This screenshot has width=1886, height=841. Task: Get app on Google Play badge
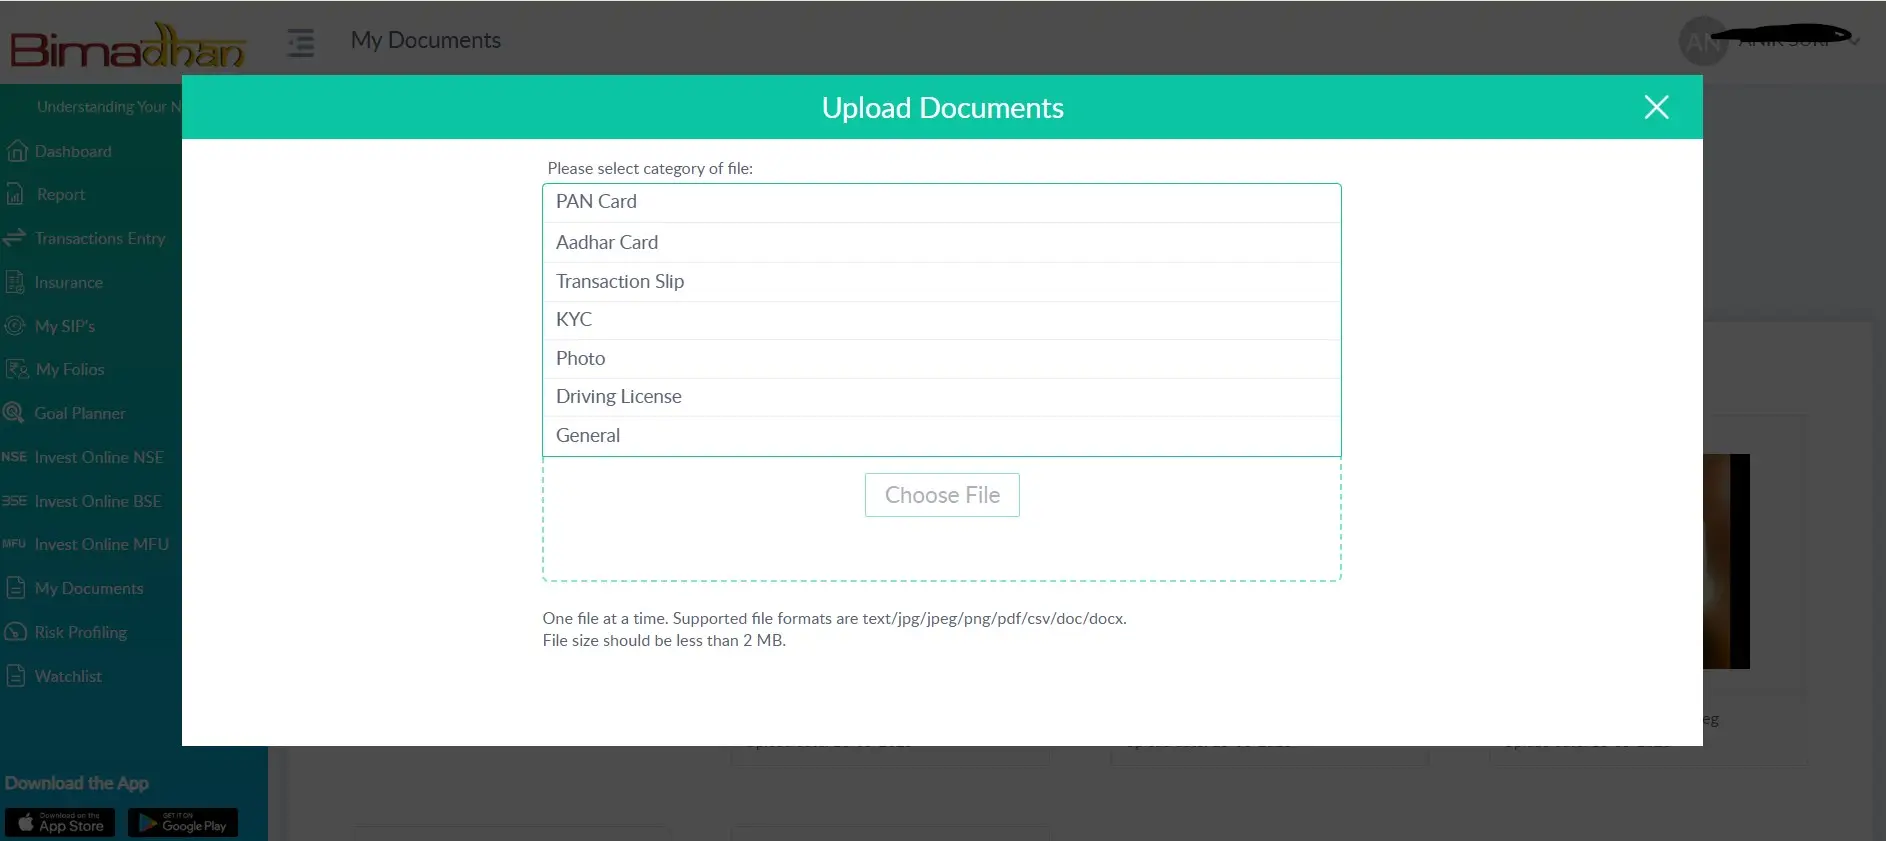(x=183, y=823)
